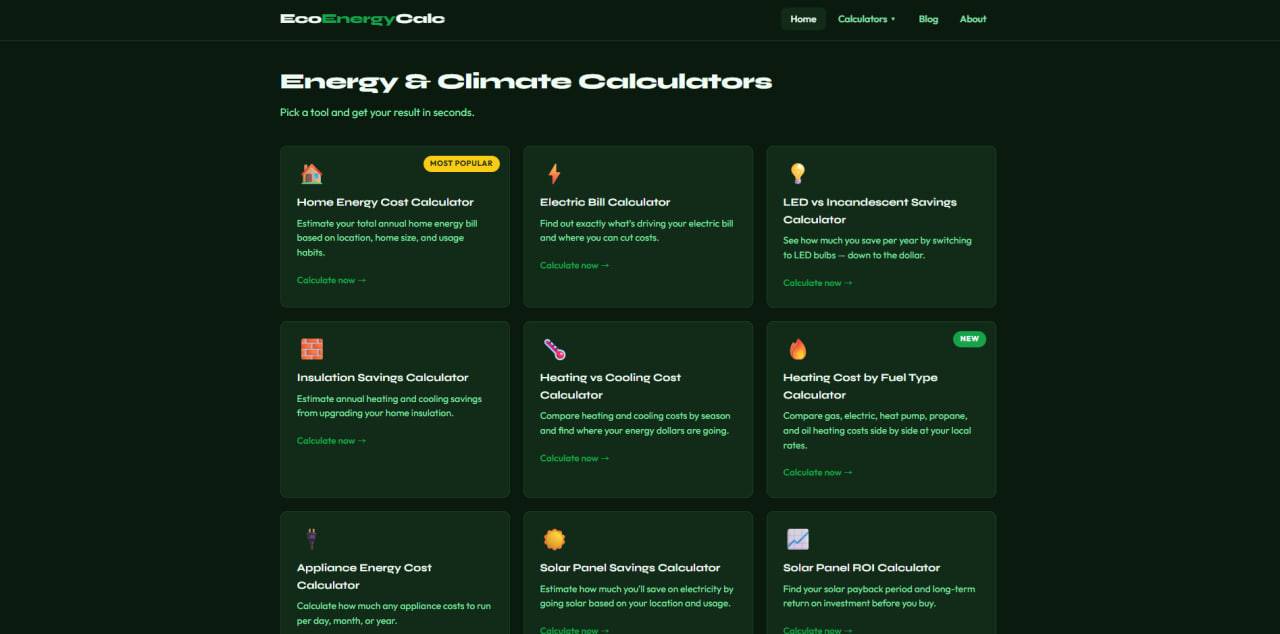Viewport: 1280px width, 634px height.
Task: Click the lightning bolt Electric Bill icon
Action: click(554, 174)
